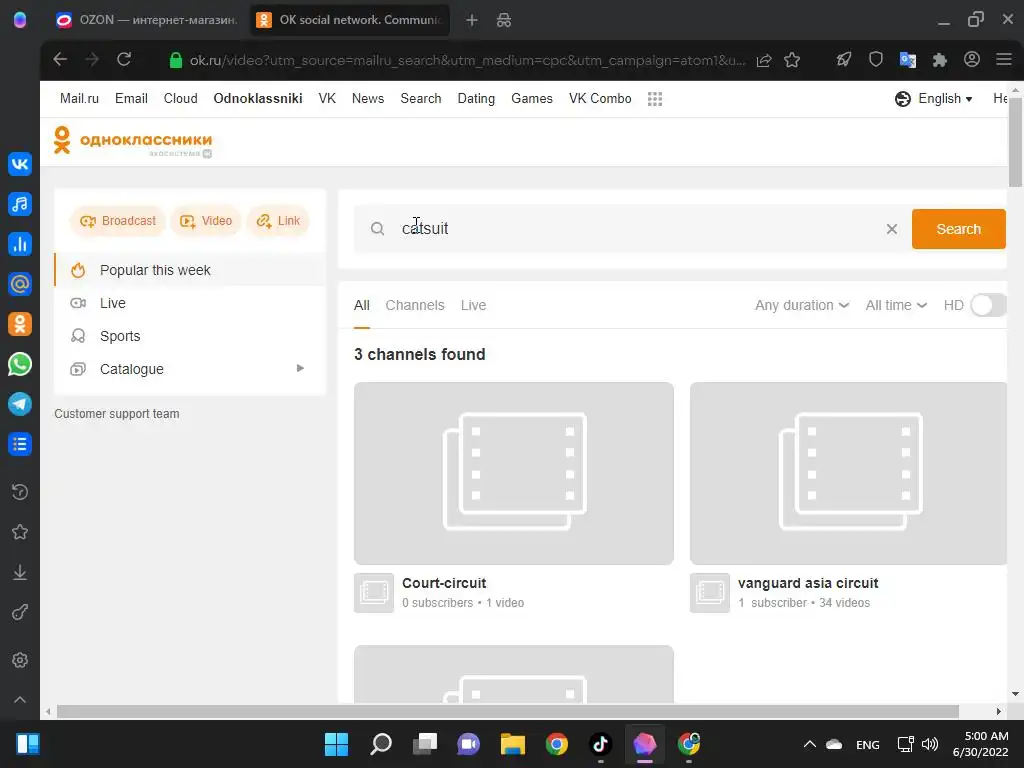The width and height of the screenshot is (1024, 768).
Task: Select the OK social network tab
Action: click(x=349, y=20)
